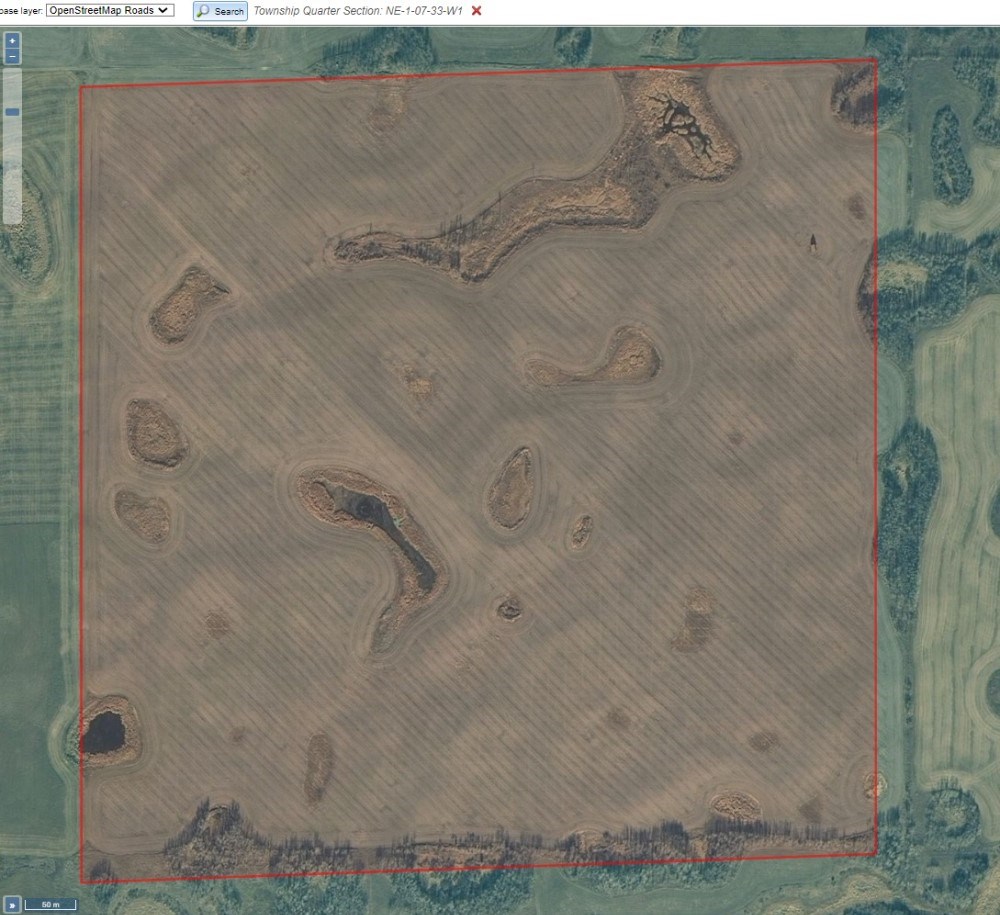Zoom in with the plus button
This screenshot has height=915, width=1000.
coord(12,41)
